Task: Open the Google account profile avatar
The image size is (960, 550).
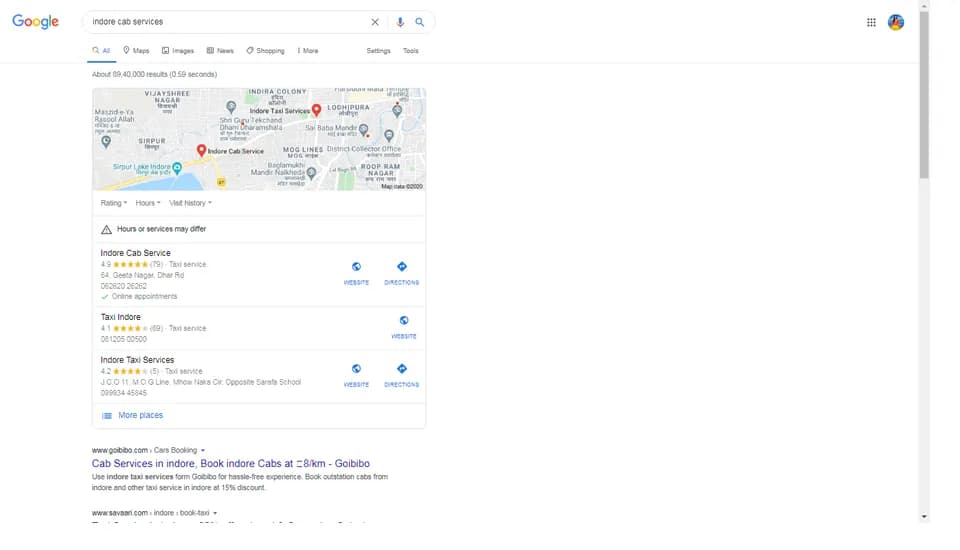Action: pyautogui.click(x=896, y=22)
